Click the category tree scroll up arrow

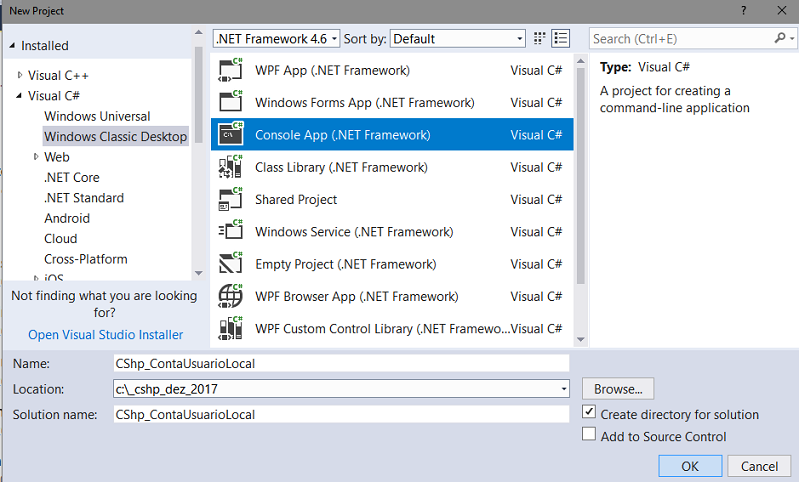click(x=199, y=33)
